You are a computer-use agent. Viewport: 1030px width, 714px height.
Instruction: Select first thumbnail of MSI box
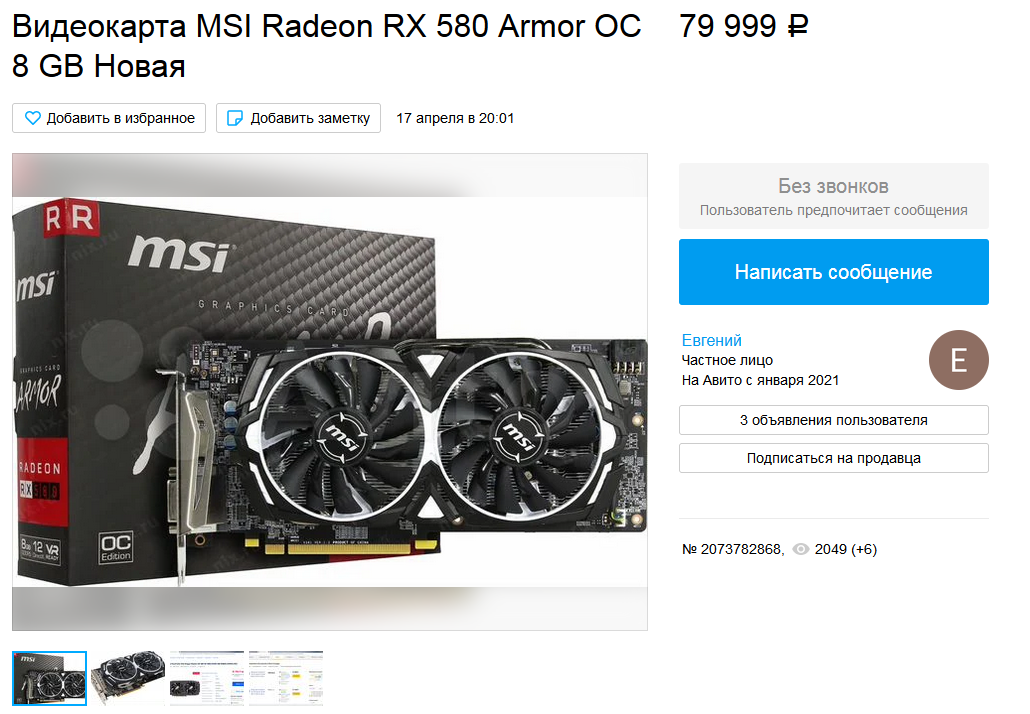click(x=49, y=679)
